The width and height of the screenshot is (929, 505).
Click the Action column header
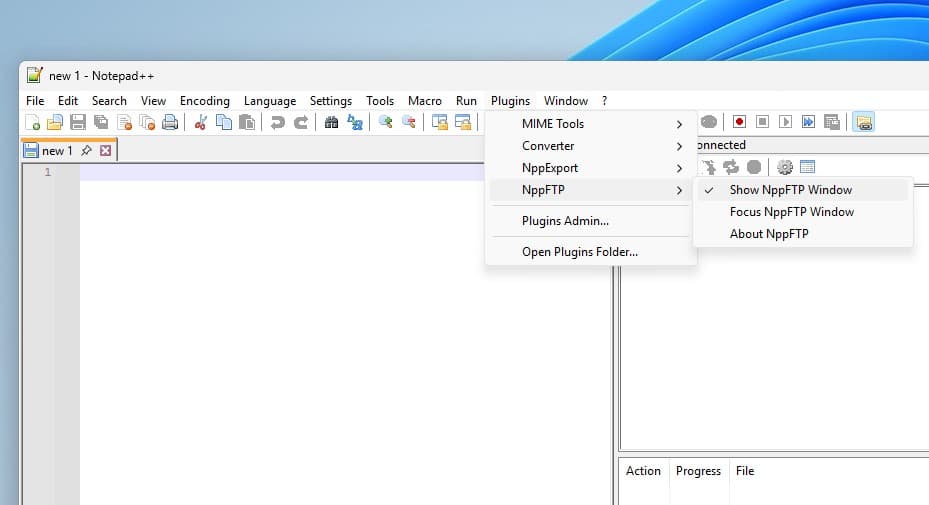[x=644, y=471]
